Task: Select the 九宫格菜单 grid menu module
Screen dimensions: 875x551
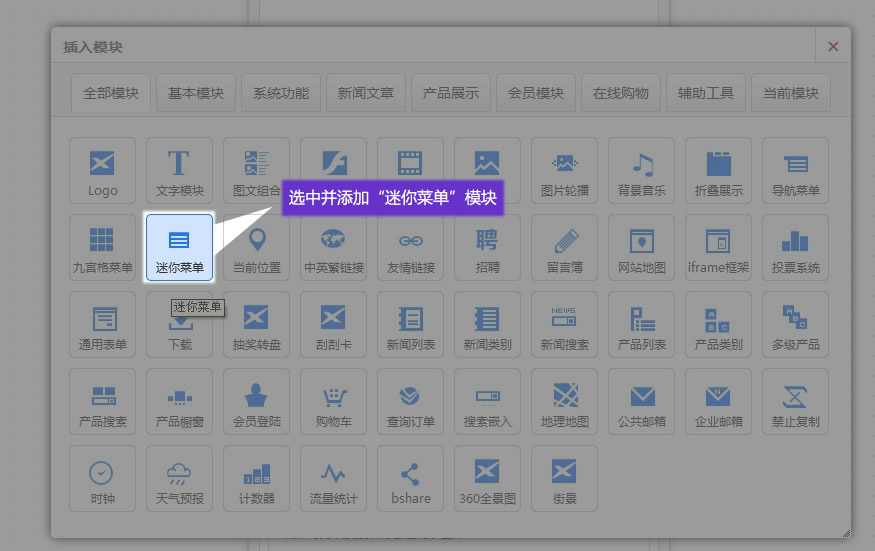Action: [102, 247]
